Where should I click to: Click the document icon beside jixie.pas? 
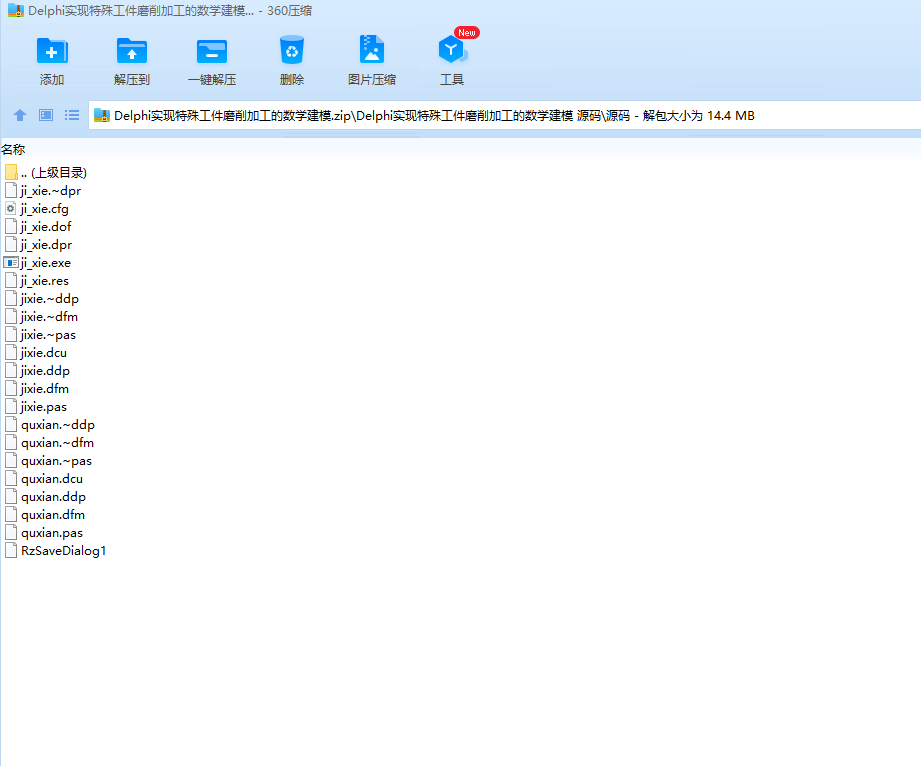(11, 406)
